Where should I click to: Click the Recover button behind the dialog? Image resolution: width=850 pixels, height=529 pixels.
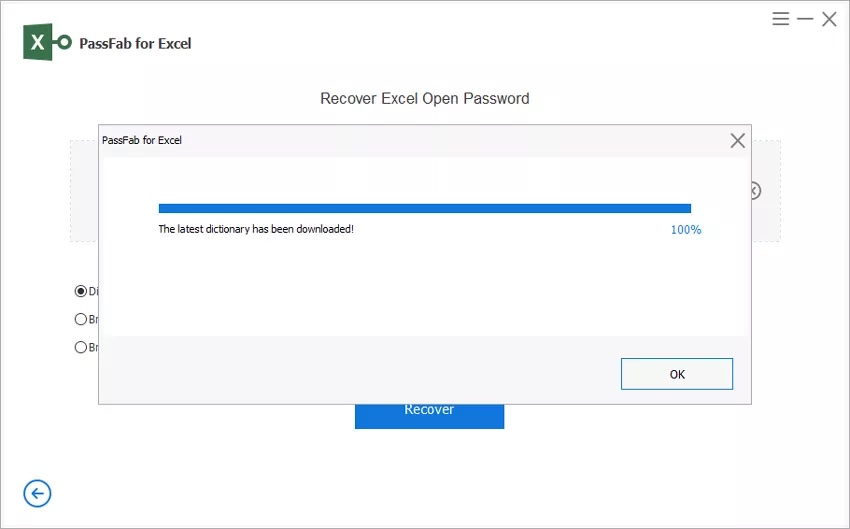(429, 416)
